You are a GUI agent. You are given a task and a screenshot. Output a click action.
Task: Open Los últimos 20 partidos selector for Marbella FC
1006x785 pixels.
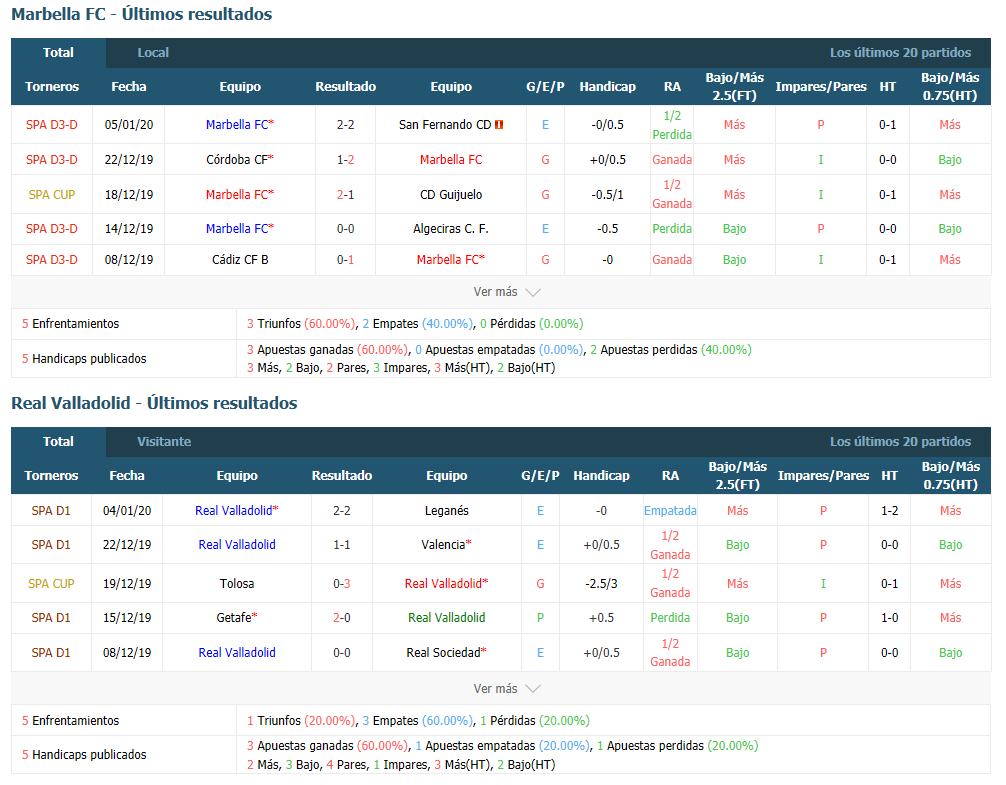pyautogui.click(x=900, y=53)
